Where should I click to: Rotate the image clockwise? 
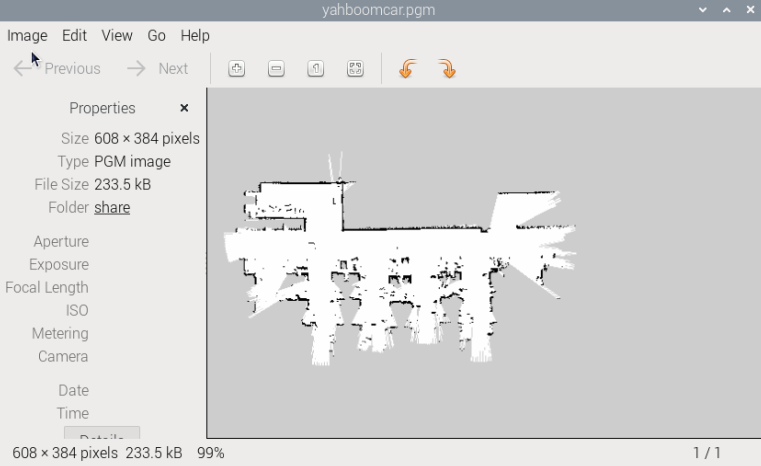pos(447,69)
